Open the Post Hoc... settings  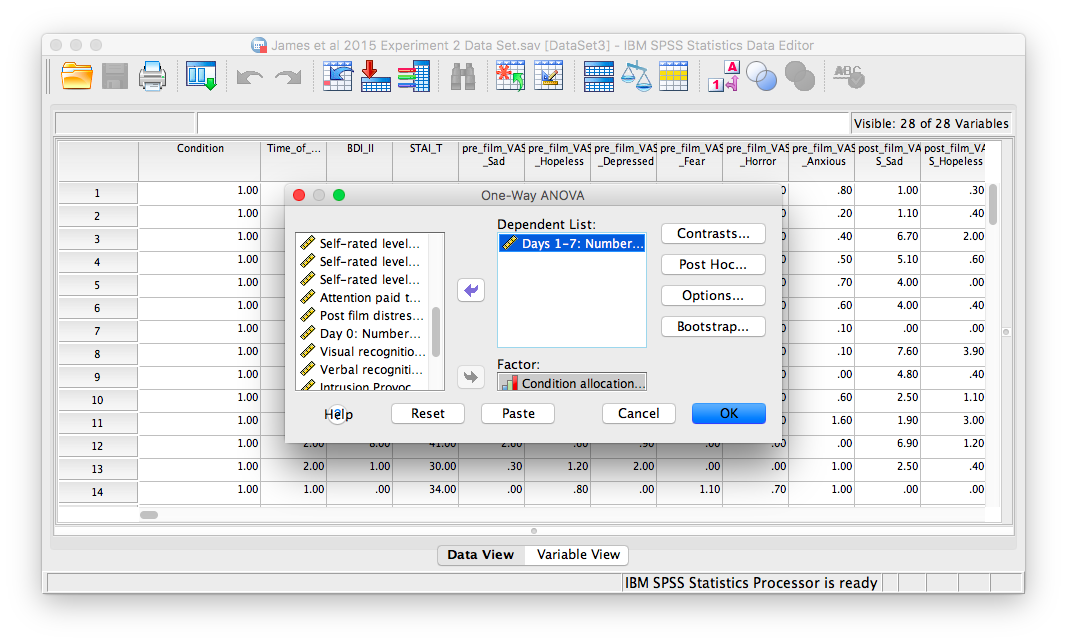coord(713,265)
